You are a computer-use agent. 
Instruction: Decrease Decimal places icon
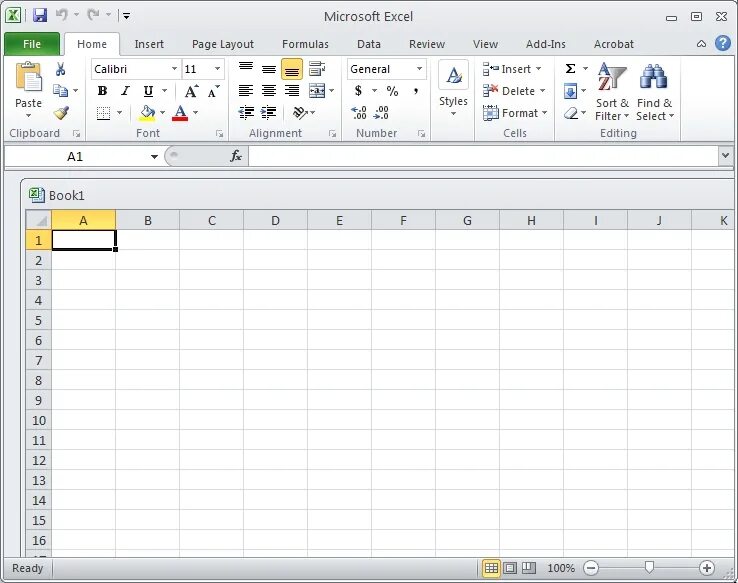(x=381, y=112)
